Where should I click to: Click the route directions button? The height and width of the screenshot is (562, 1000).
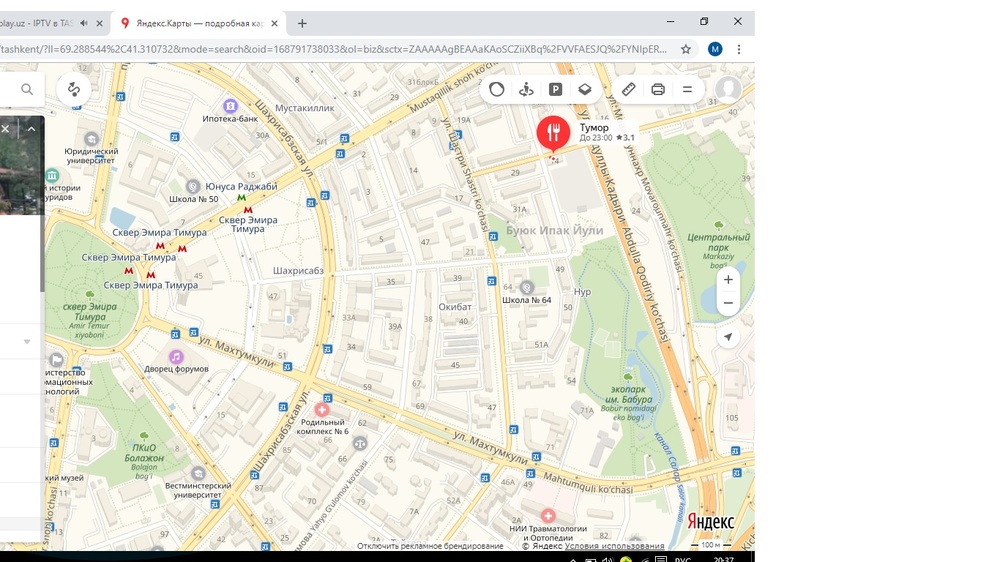[74, 89]
